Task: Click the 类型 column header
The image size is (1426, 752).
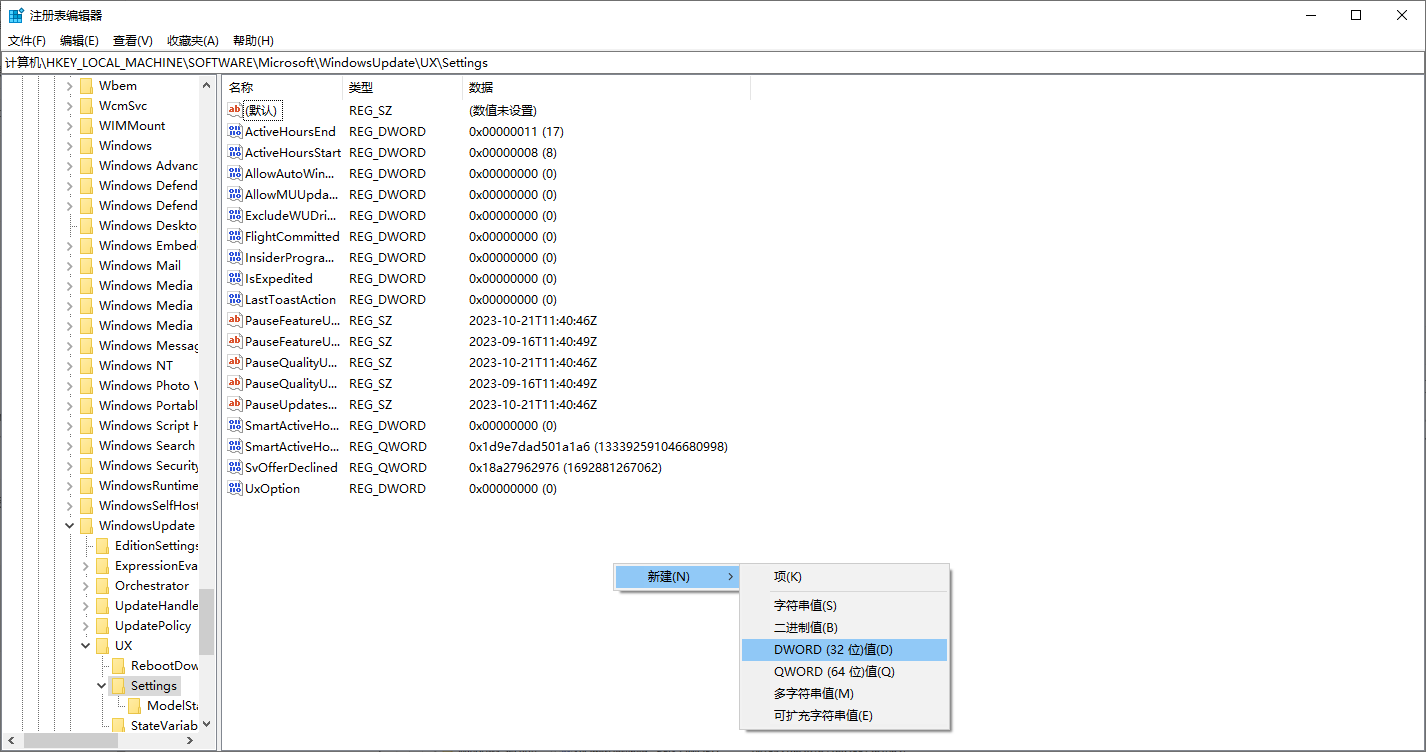Action: pyautogui.click(x=402, y=88)
